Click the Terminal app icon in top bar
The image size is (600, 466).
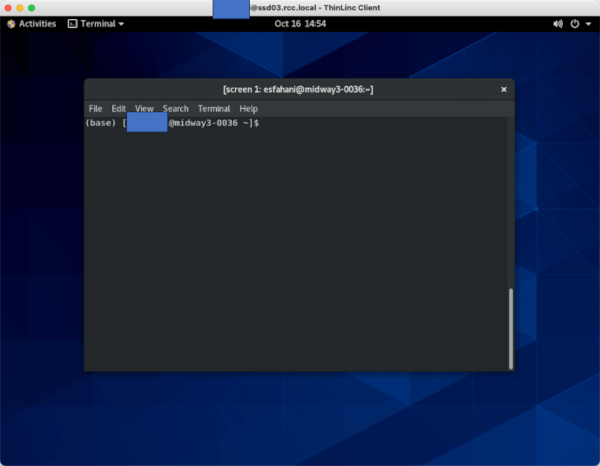(x=73, y=23)
